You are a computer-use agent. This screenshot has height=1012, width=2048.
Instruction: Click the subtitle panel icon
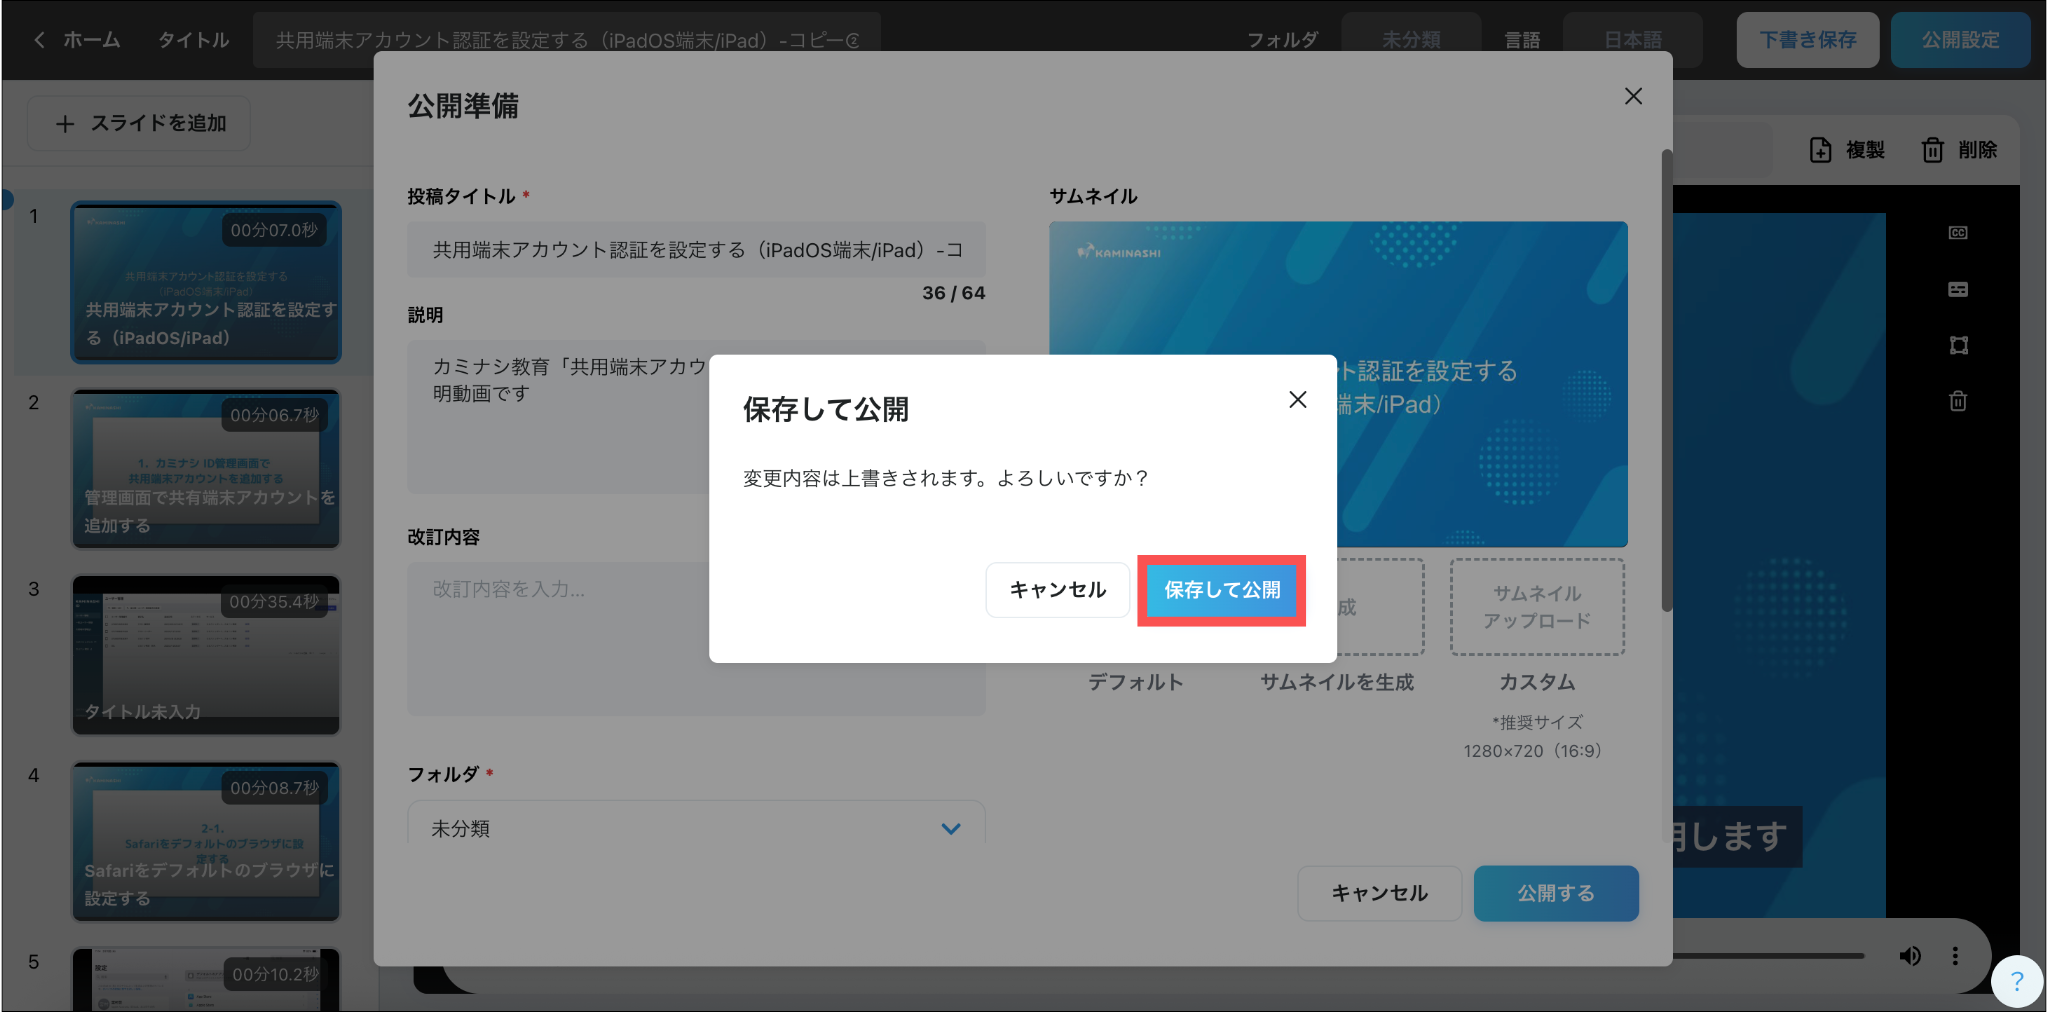click(x=1958, y=289)
